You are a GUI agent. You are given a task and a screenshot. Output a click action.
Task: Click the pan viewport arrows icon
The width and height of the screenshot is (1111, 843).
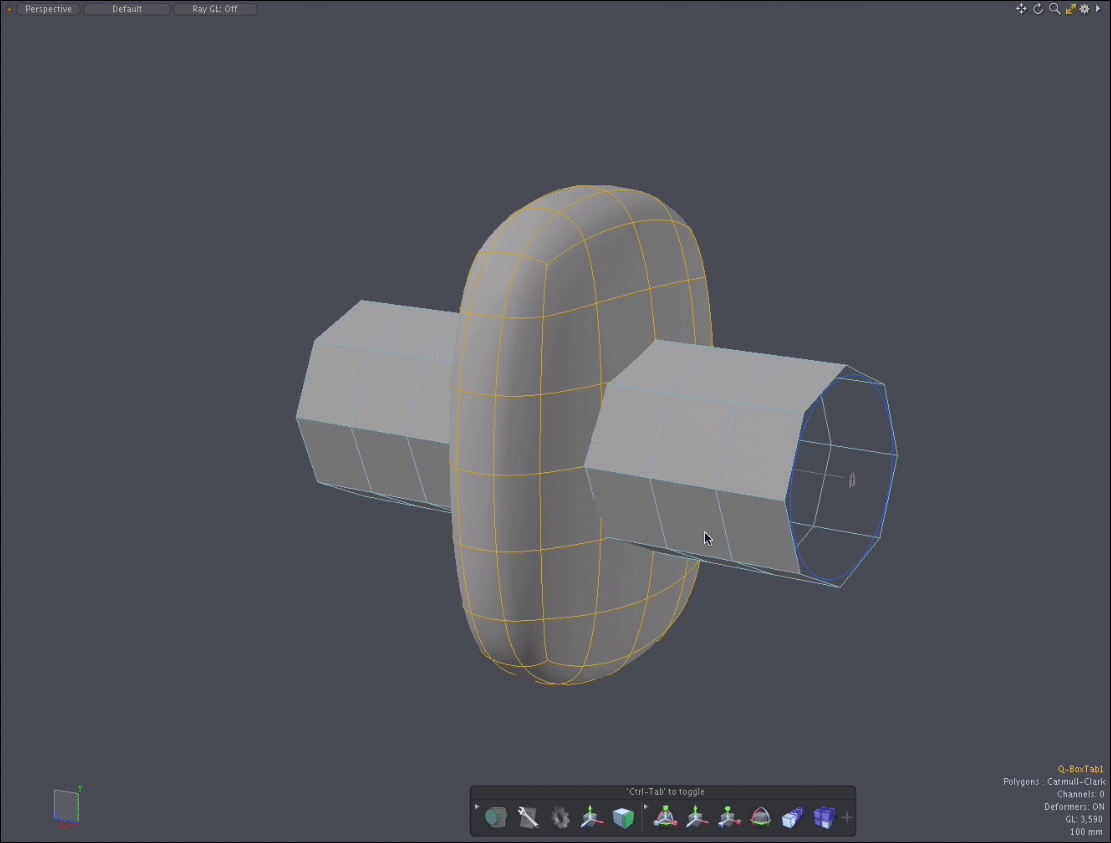pos(1021,9)
